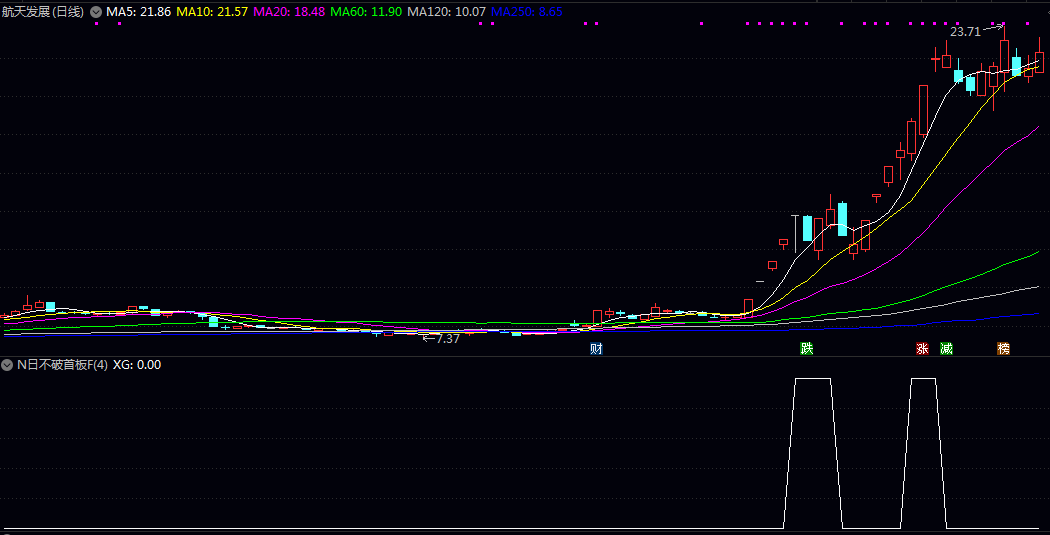Viewport: 1050px width, 535px height.
Task: Select the 航天发展(日线) chart title
Action: (43, 12)
